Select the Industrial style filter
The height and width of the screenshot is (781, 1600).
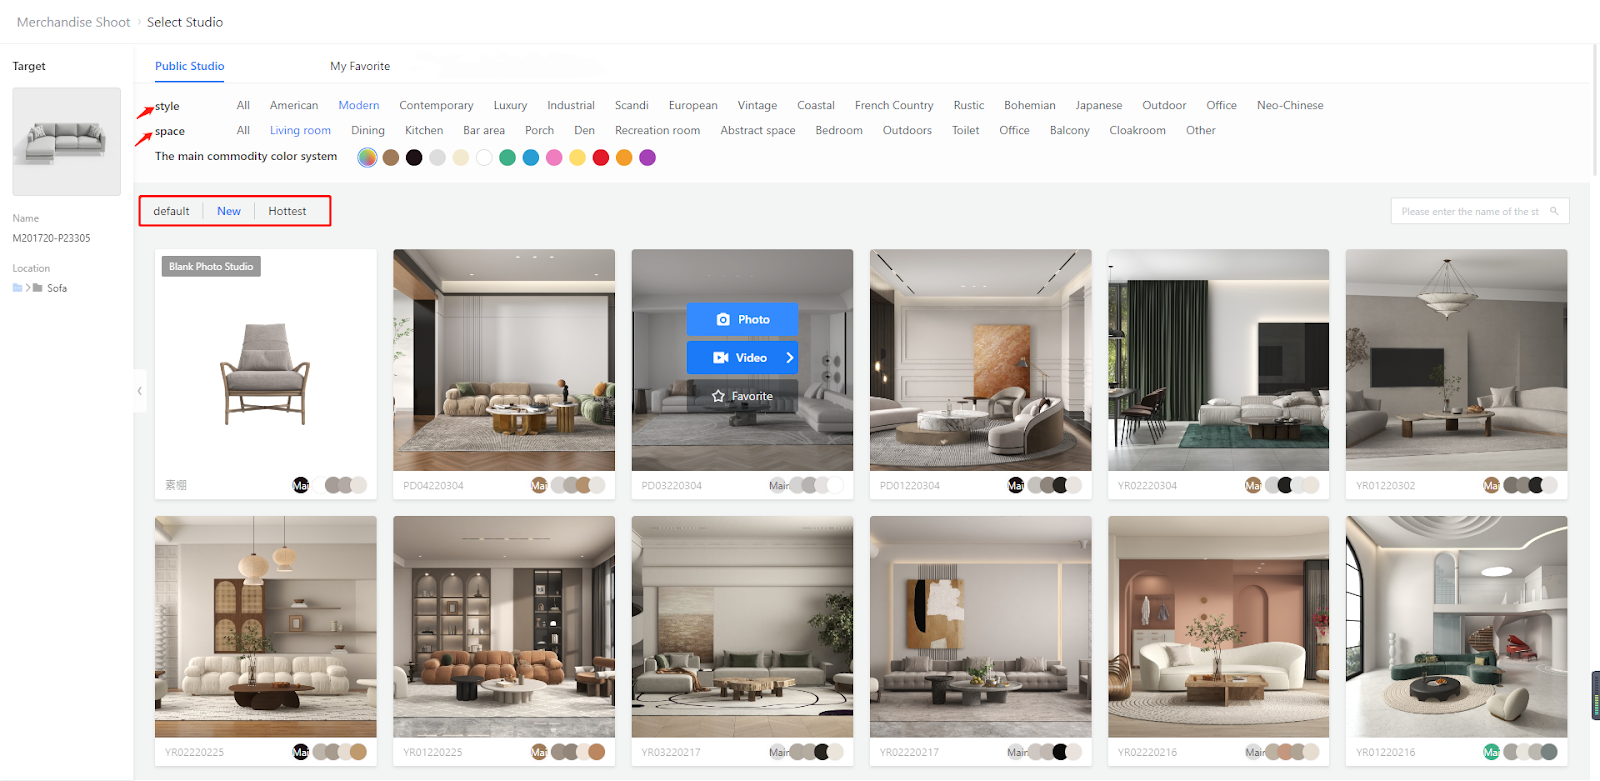(571, 105)
